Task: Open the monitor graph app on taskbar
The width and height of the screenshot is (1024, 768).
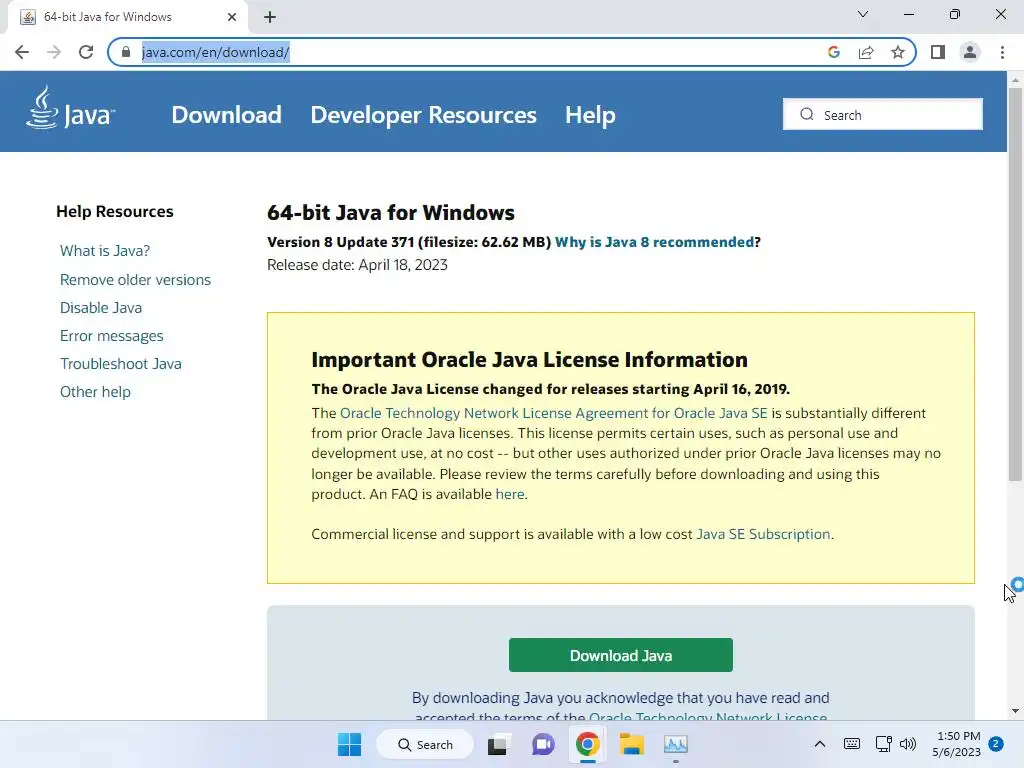Action: click(x=676, y=744)
